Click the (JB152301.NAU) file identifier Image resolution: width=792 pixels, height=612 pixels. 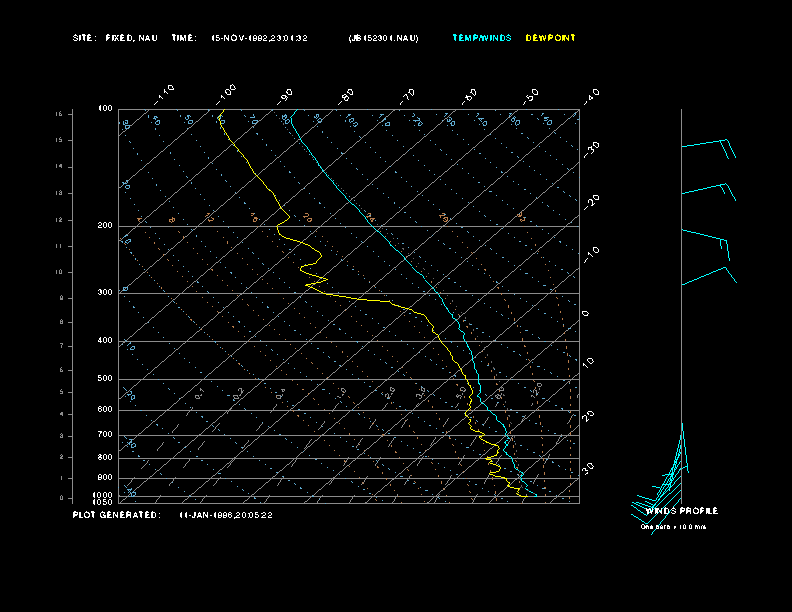tap(384, 38)
